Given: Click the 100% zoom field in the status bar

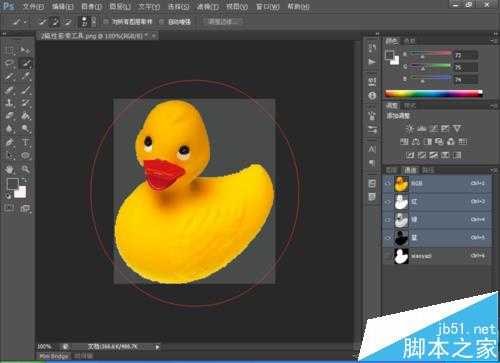Looking at the screenshot, I should point(45,347).
